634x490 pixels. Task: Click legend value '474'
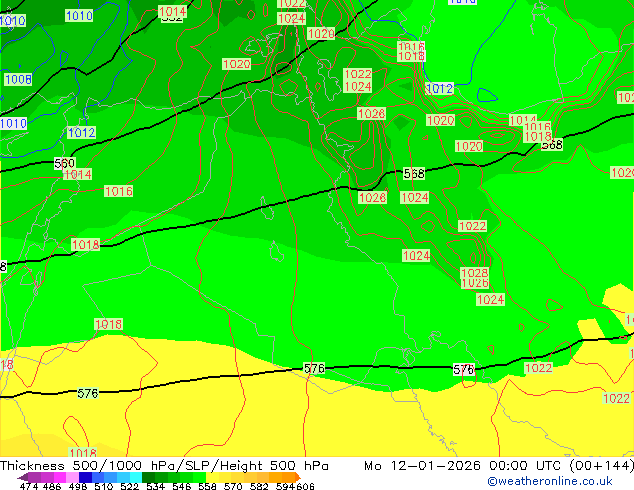[29, 486]
